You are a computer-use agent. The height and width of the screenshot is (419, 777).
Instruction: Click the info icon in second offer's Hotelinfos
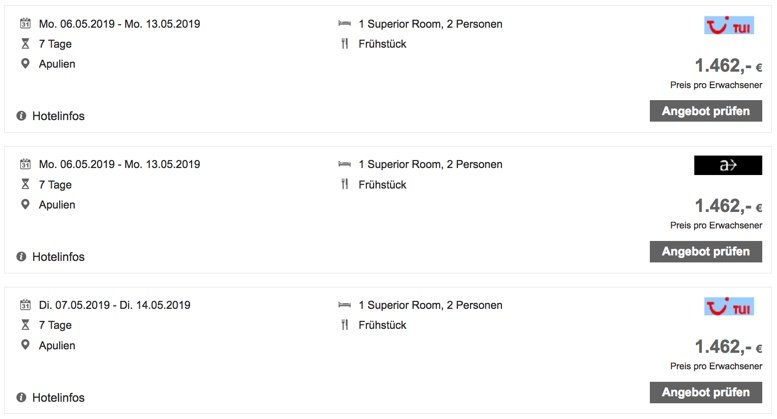[x=21, y=257]
